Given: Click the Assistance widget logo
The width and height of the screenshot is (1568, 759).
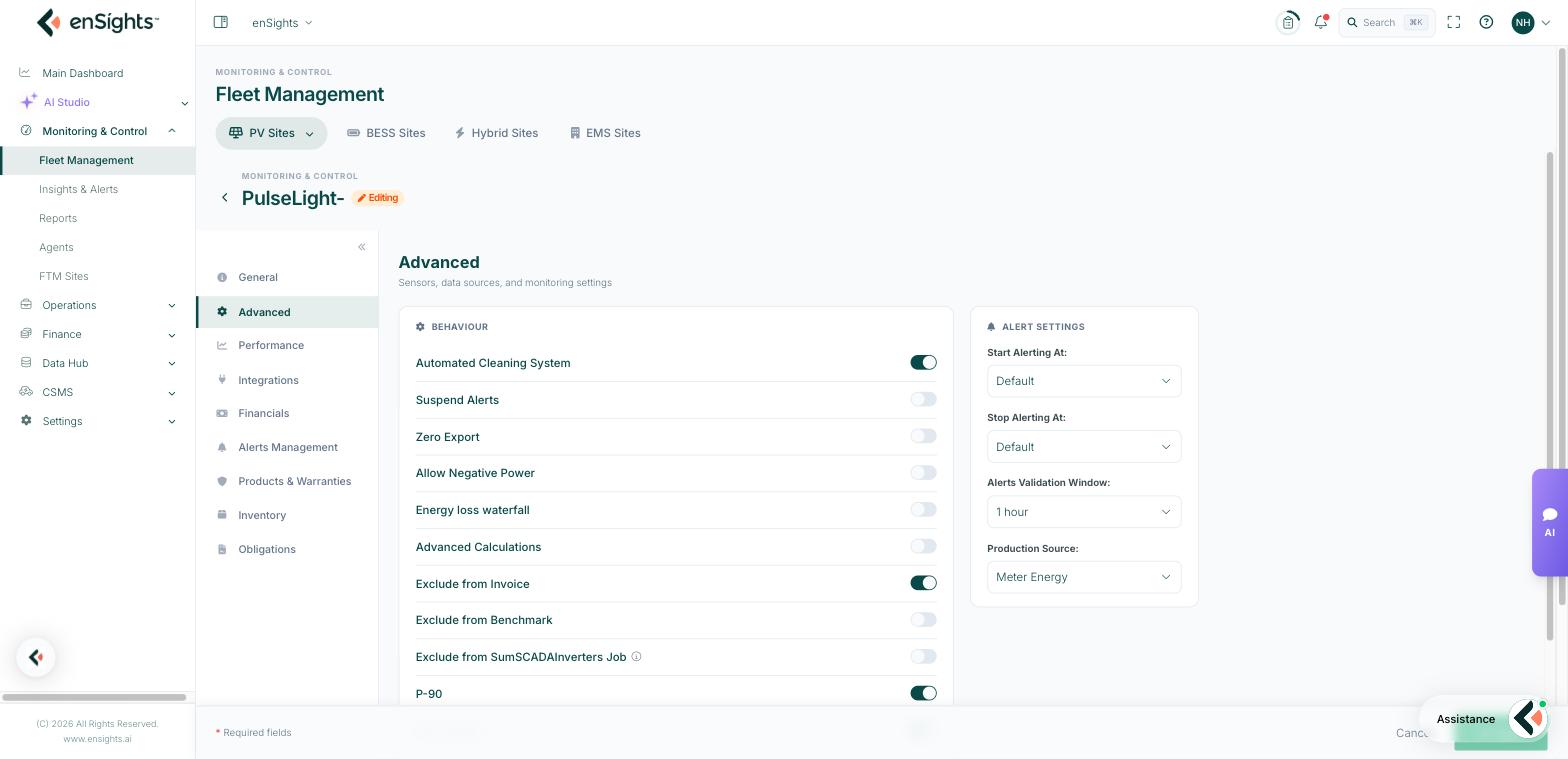Looking at the screenshot, I should coord(1528,718).
